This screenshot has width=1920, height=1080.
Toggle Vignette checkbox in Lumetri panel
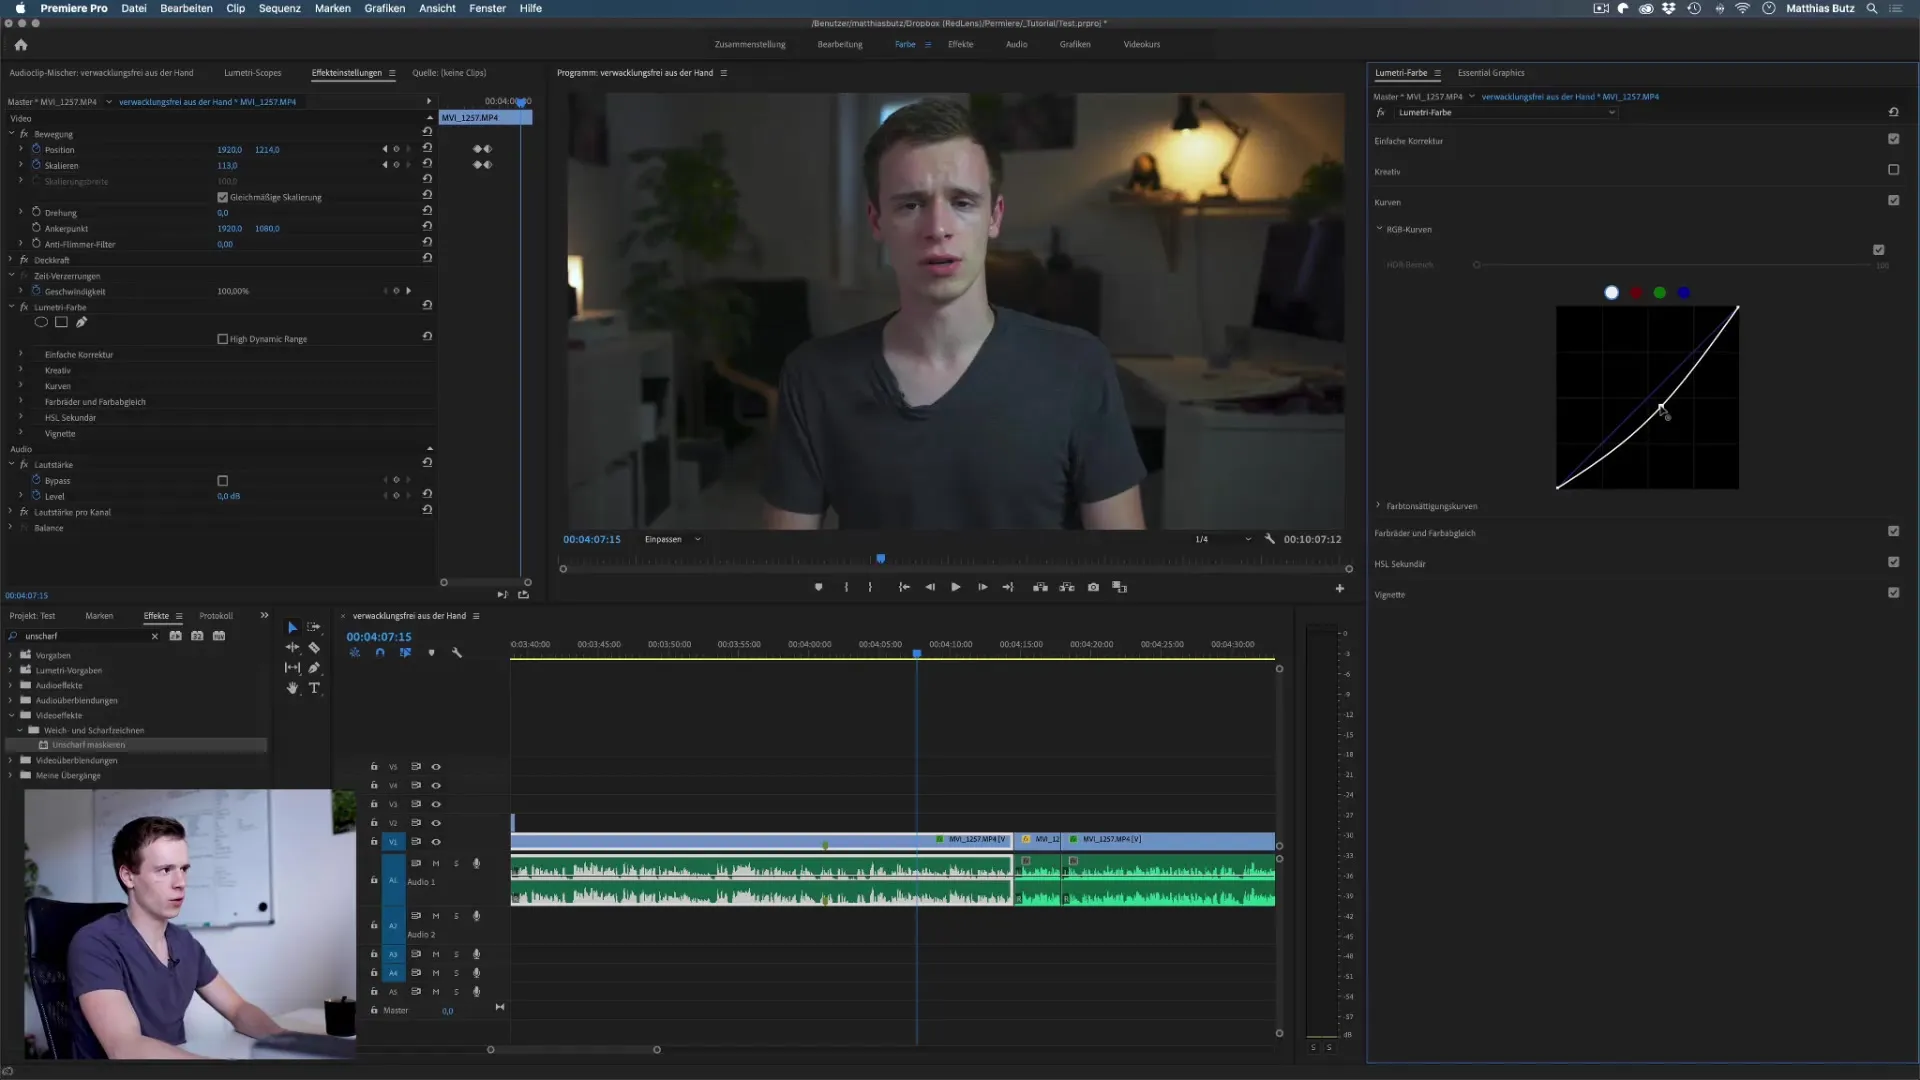[1893, 593]
